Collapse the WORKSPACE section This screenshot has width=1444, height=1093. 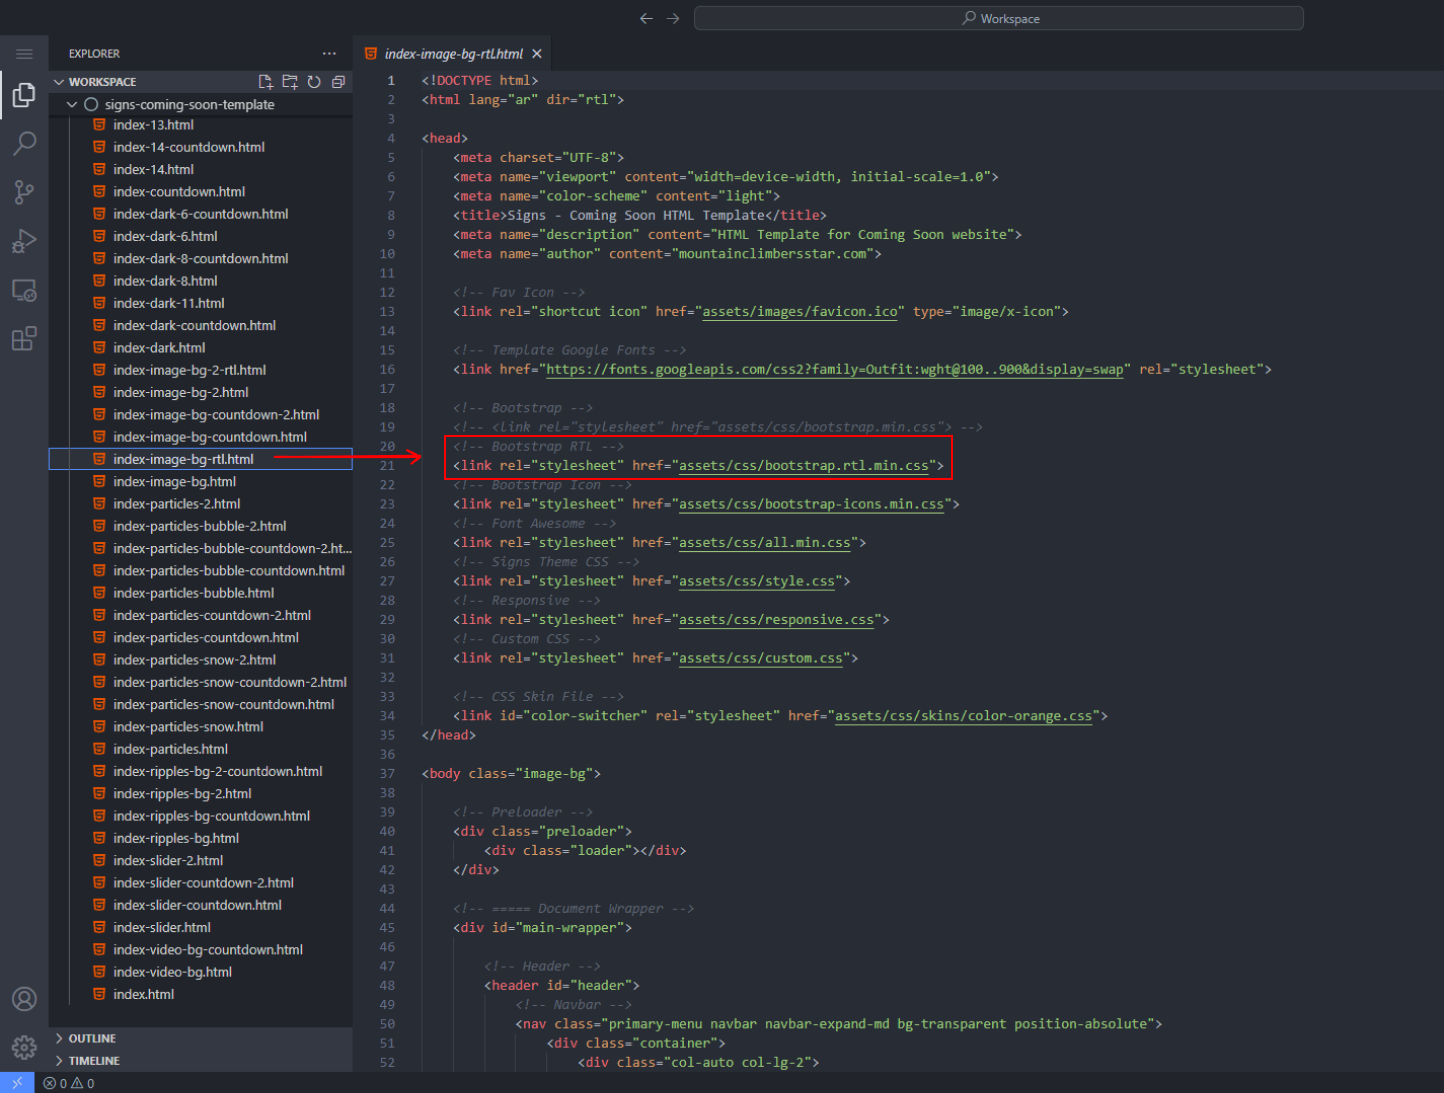(102, 82)
